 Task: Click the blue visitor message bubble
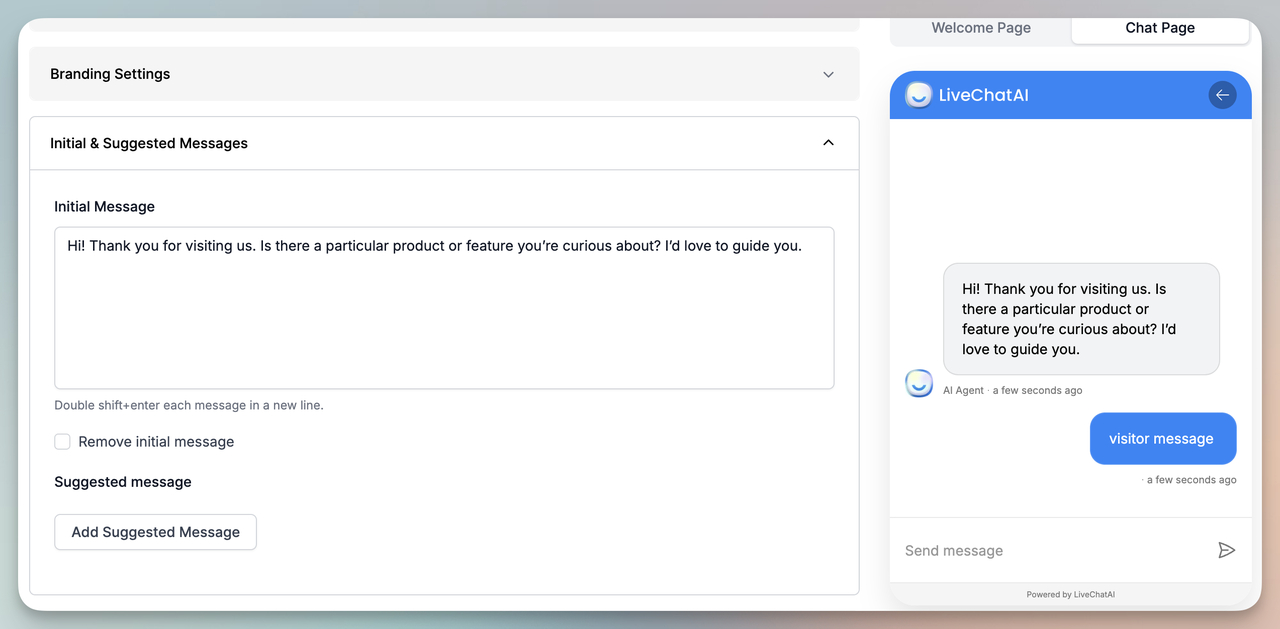tap(1163, 438)
